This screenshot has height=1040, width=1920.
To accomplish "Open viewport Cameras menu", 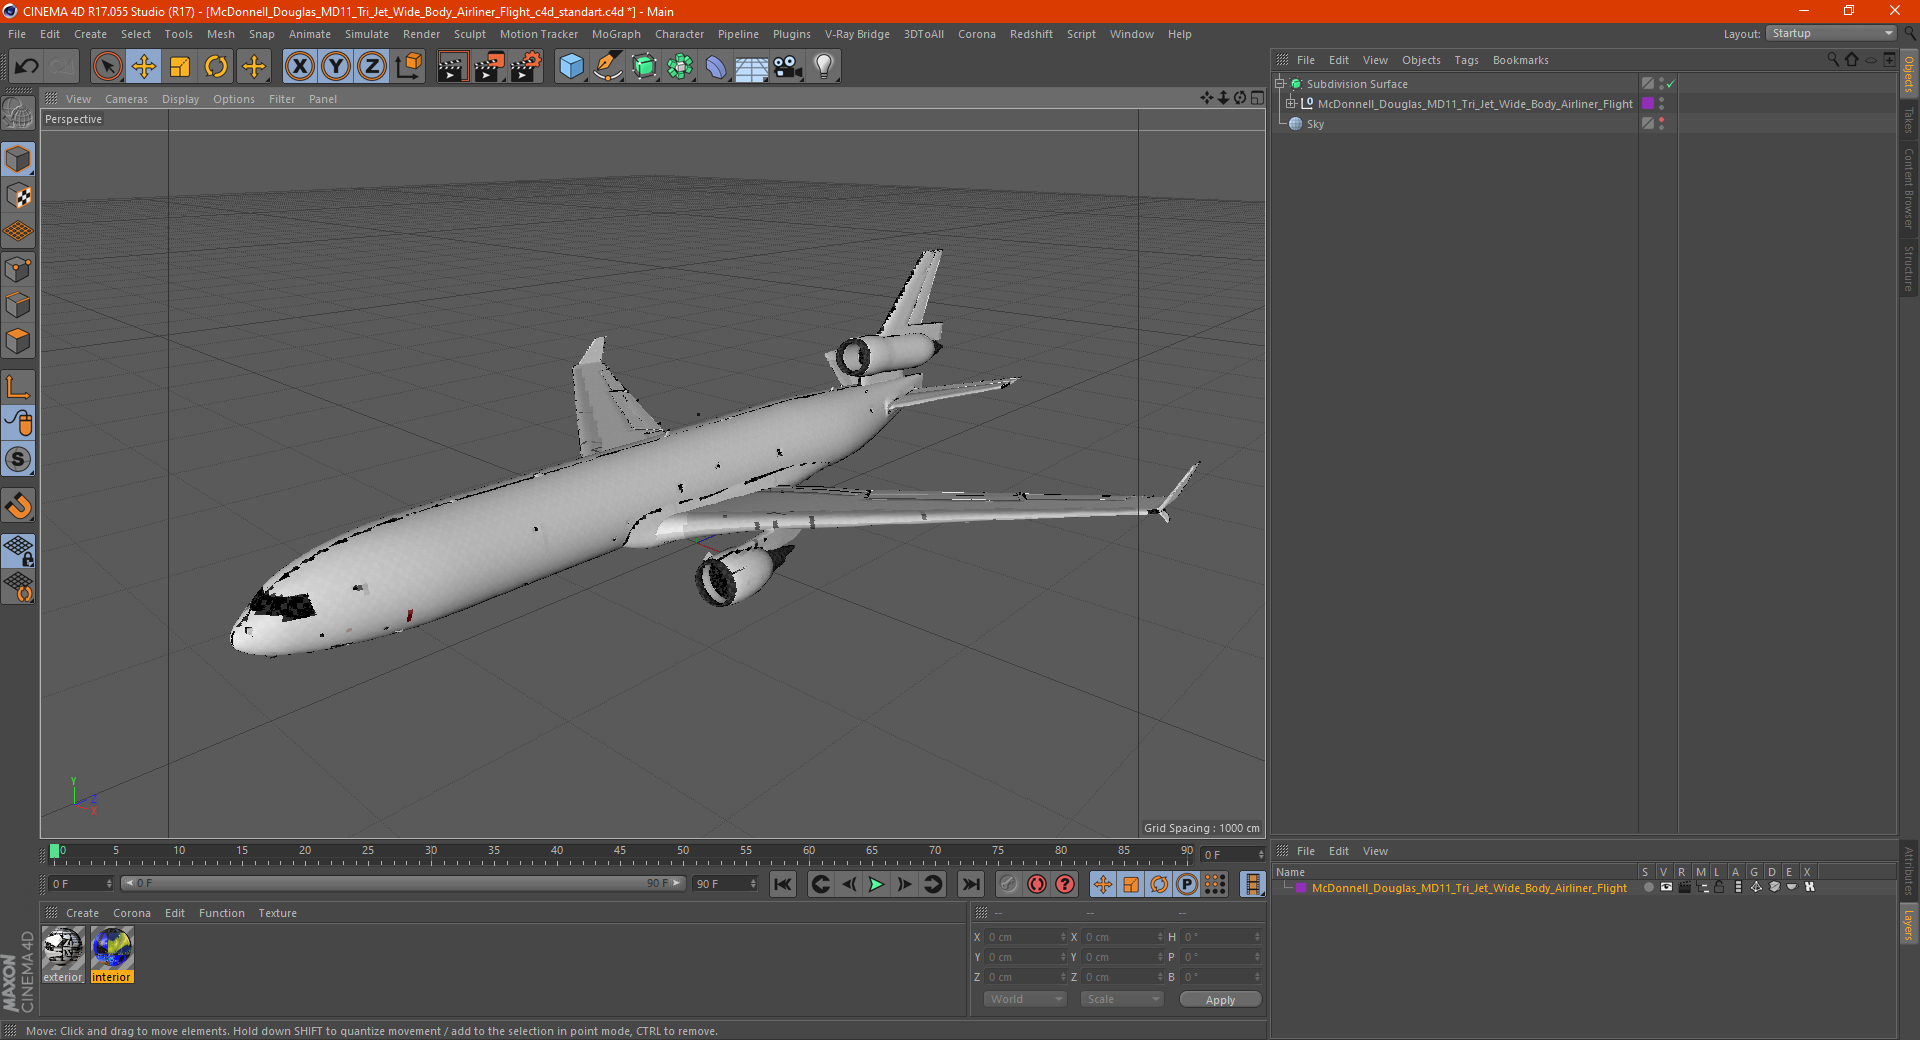I will click(126, 99).
